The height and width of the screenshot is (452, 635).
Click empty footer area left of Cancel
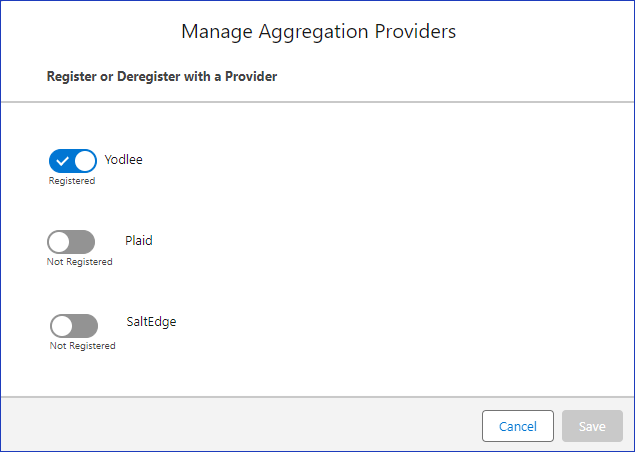[241, 425]
